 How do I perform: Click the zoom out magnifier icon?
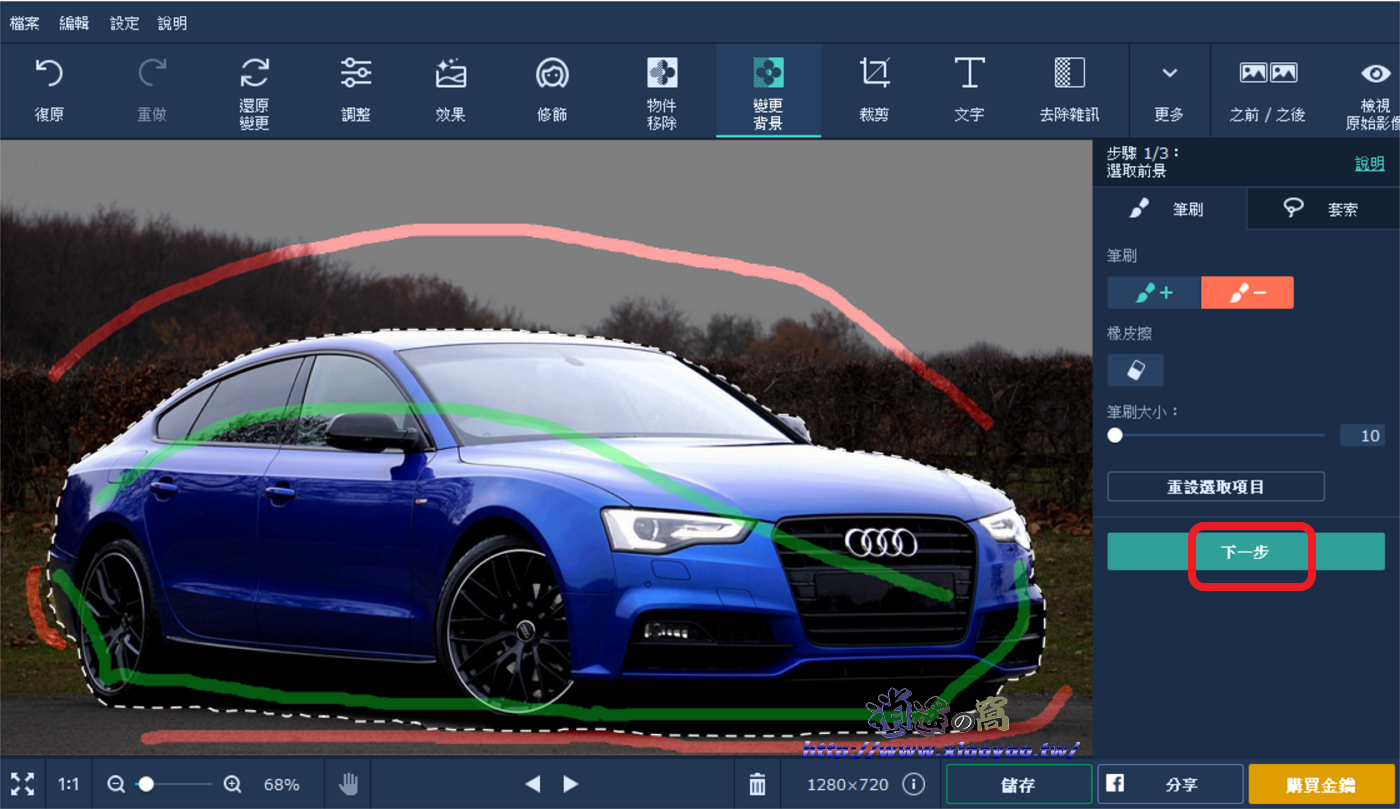pyautogui.click(x=117, y=784)
